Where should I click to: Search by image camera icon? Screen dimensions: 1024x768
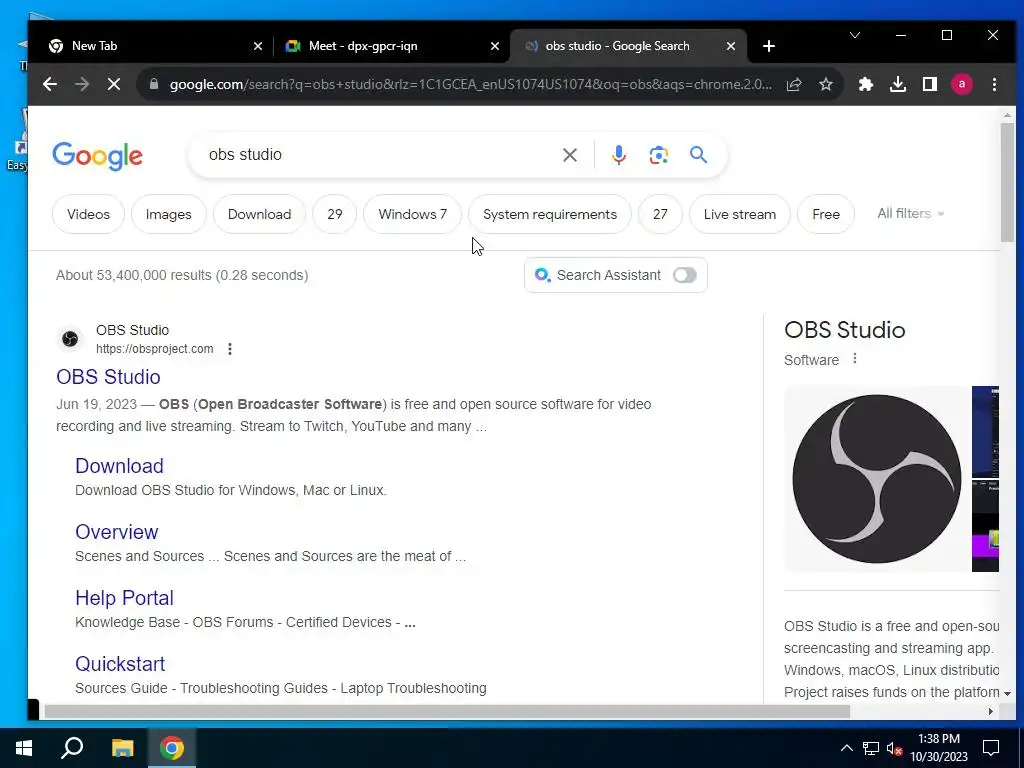658,155
